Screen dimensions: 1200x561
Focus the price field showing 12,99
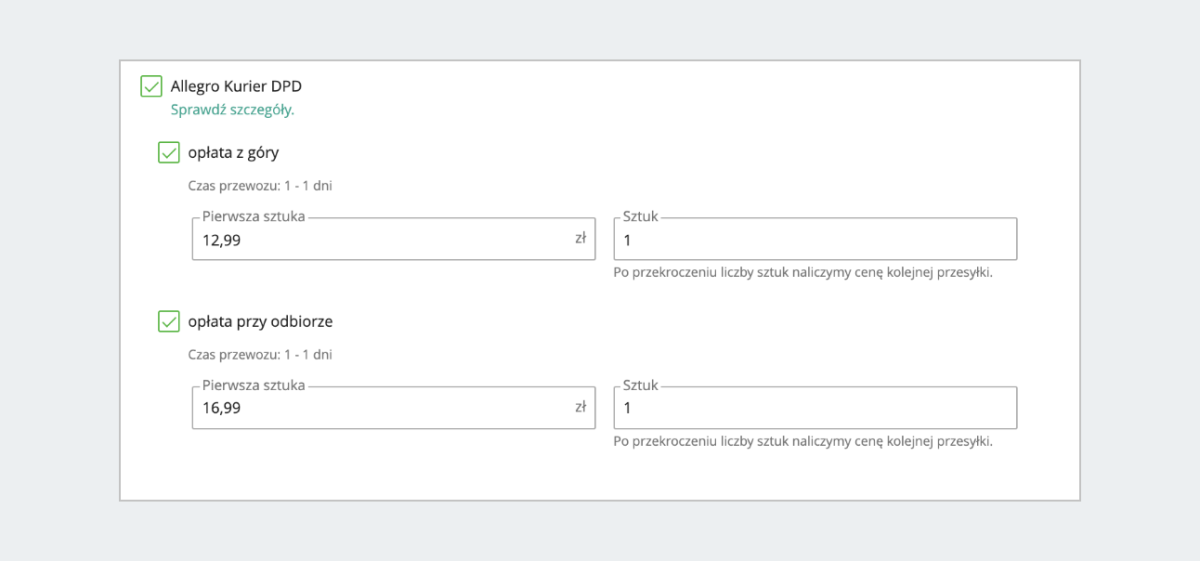tap(380, 240)
